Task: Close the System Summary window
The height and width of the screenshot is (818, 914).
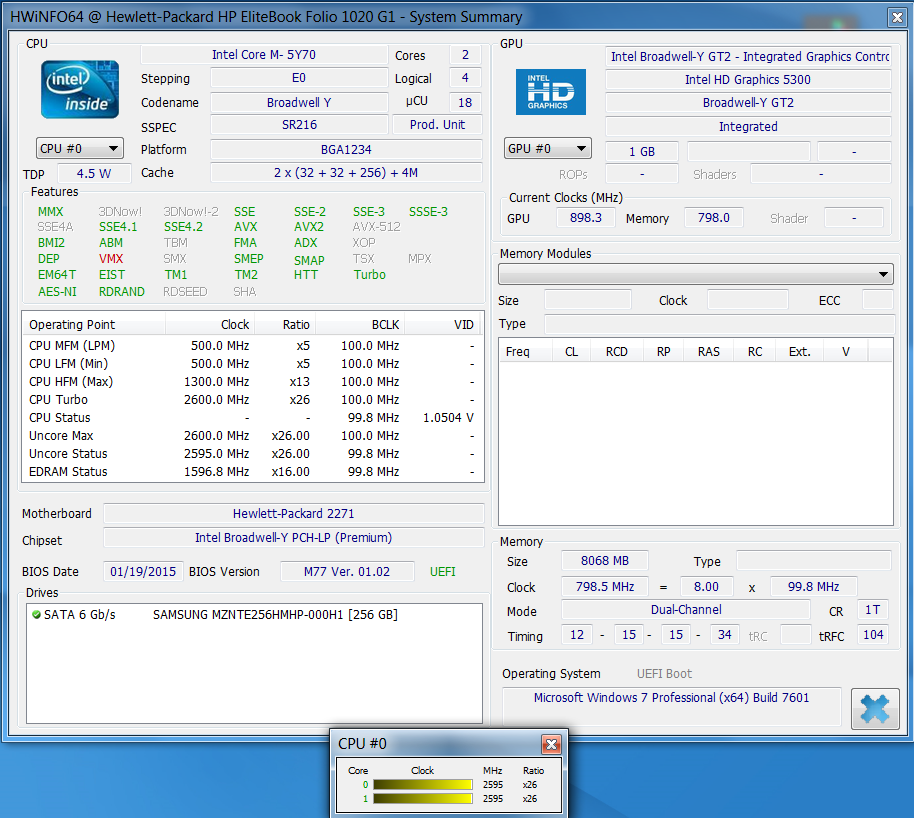Action: (897, 17)
